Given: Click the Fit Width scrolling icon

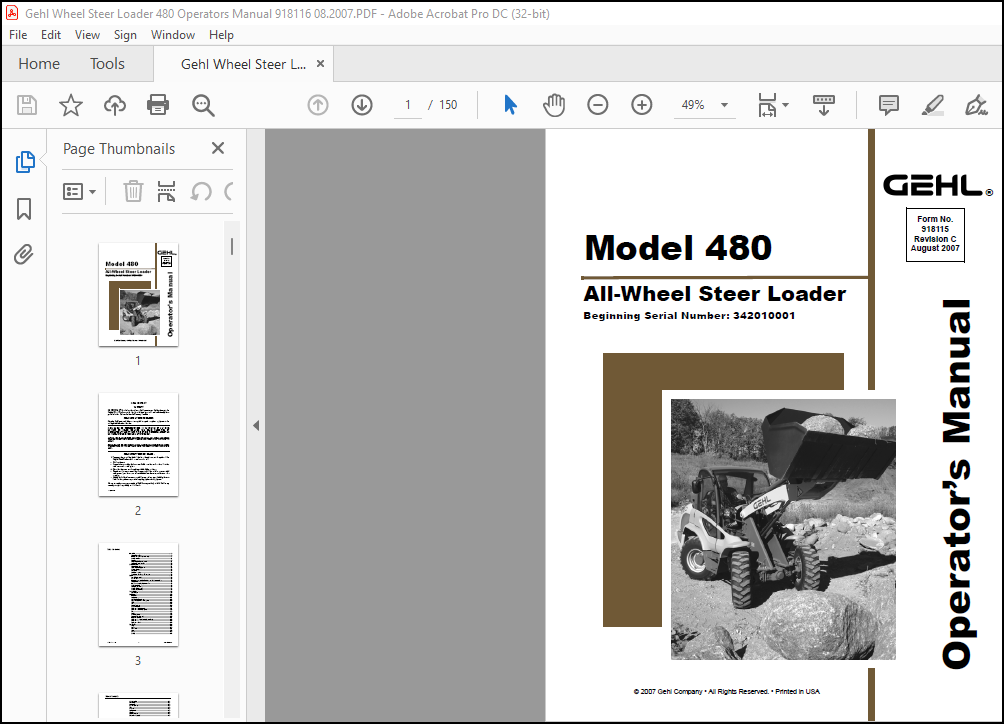Looking at the screenshot, I should click(x=767, y=105).
